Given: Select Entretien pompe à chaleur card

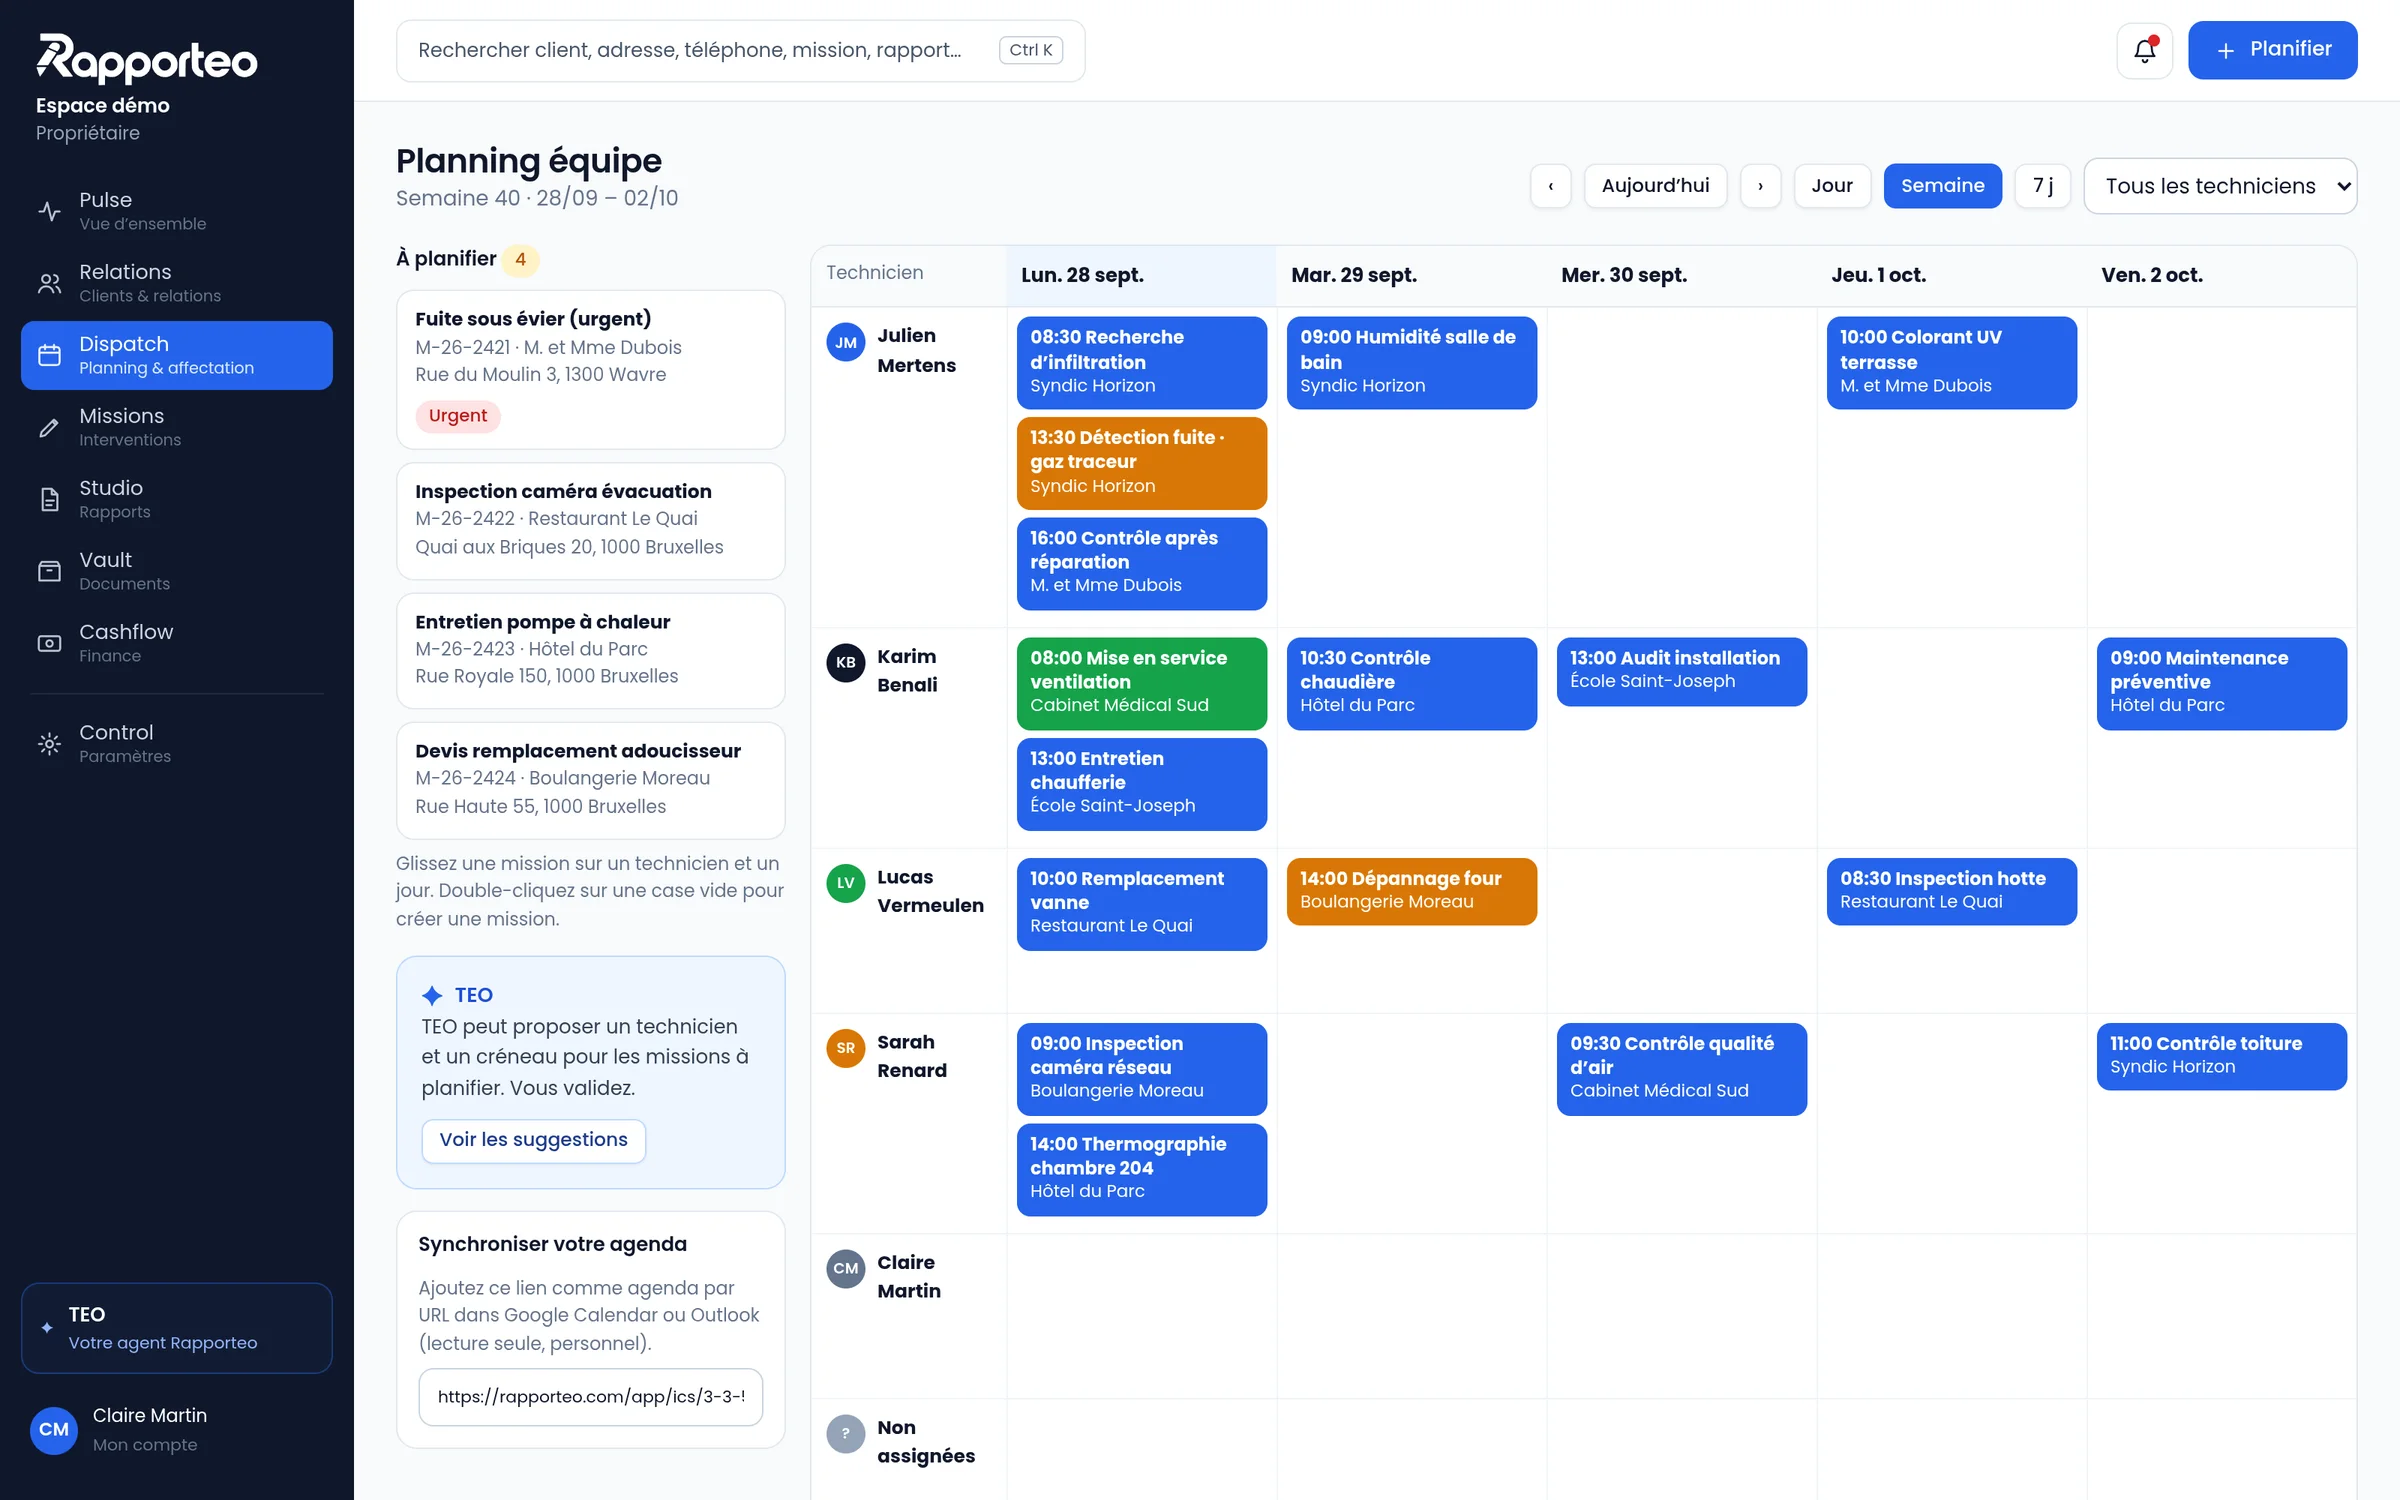Looking at the screenshot, I should point(590,651).
